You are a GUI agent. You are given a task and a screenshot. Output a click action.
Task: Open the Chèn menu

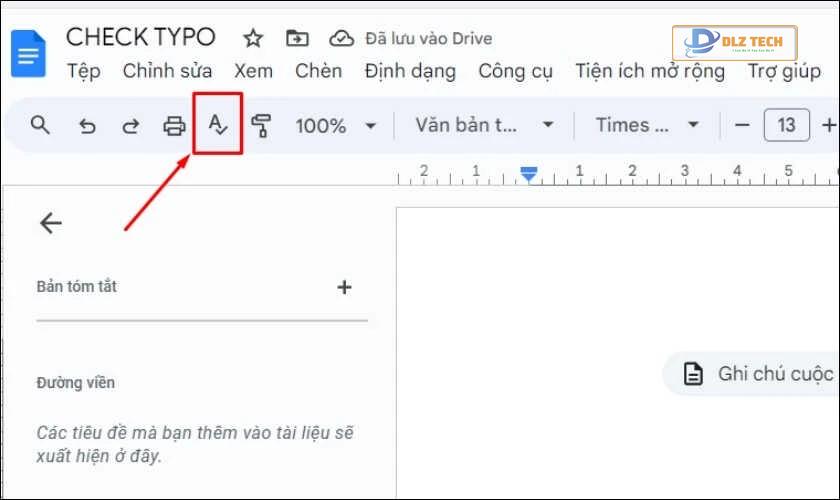pyautogui.click(x=318, y=71)
